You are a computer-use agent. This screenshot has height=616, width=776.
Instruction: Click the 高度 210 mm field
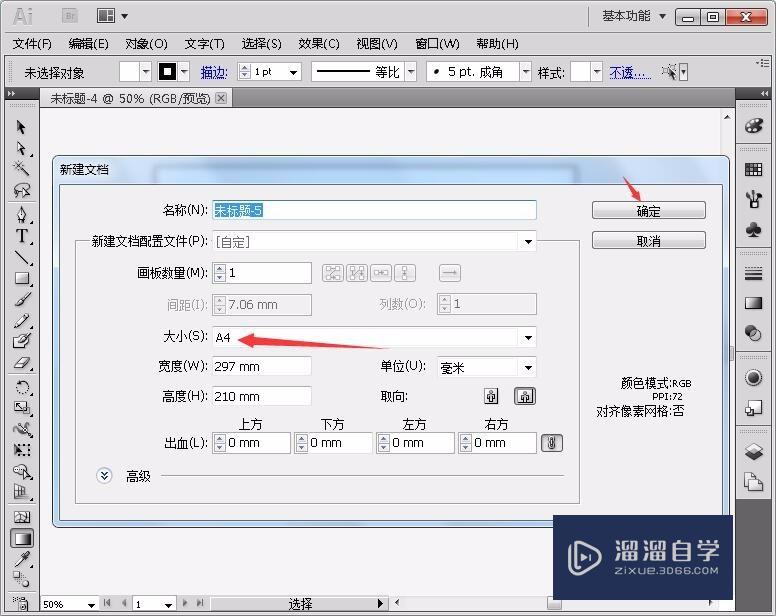tap(262, 396)
